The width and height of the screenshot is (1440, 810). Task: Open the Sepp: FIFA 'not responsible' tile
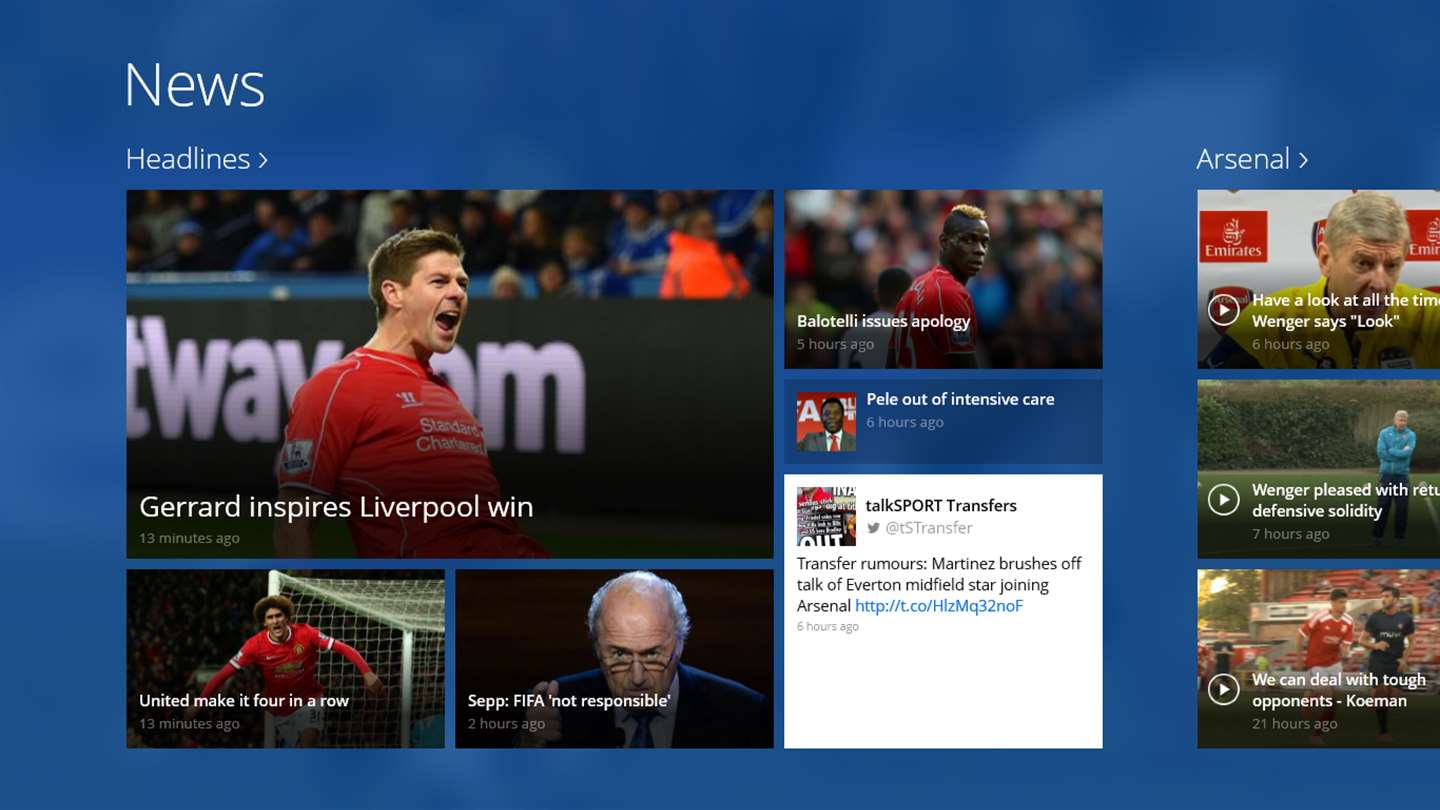[x=614, y=659]
